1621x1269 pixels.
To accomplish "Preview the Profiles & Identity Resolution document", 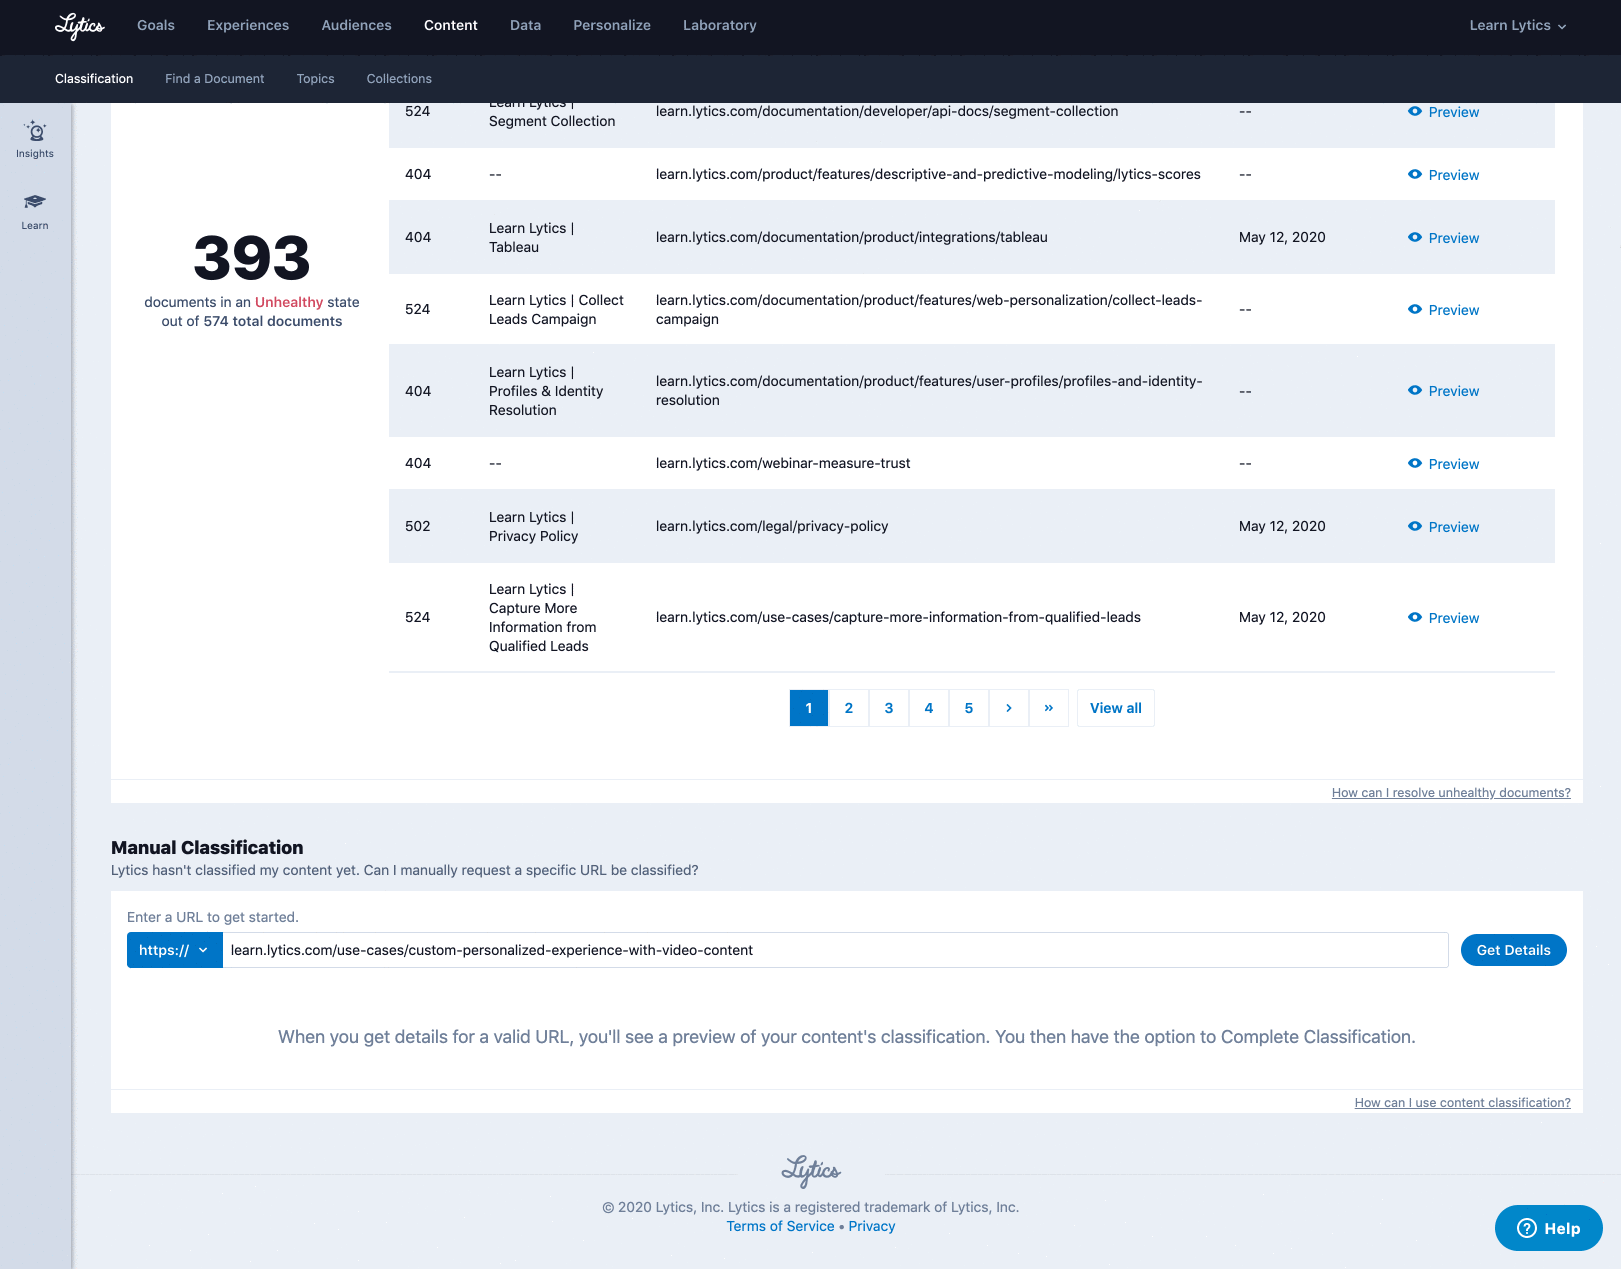I will (1443, 391).
